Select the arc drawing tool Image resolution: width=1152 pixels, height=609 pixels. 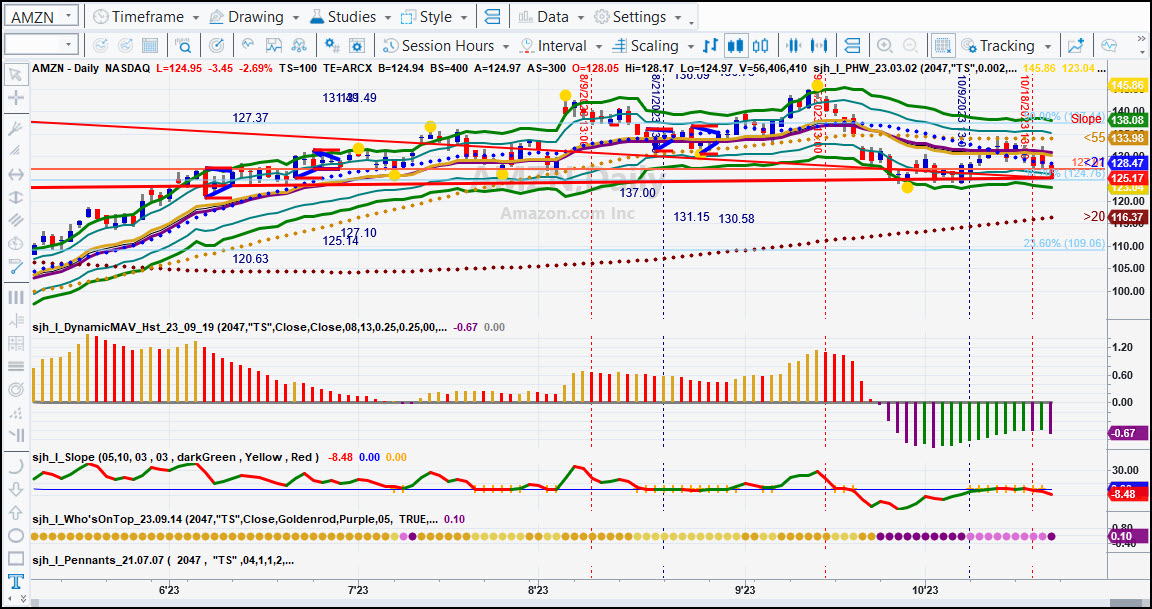point(15,466)
